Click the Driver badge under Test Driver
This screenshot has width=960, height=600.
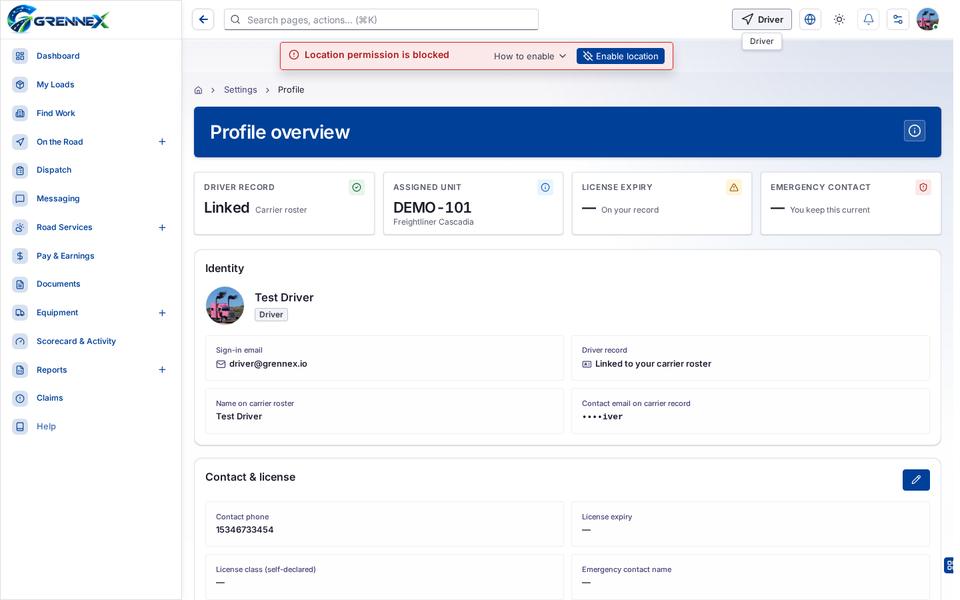pyautogui.click(x=271, y=315)
